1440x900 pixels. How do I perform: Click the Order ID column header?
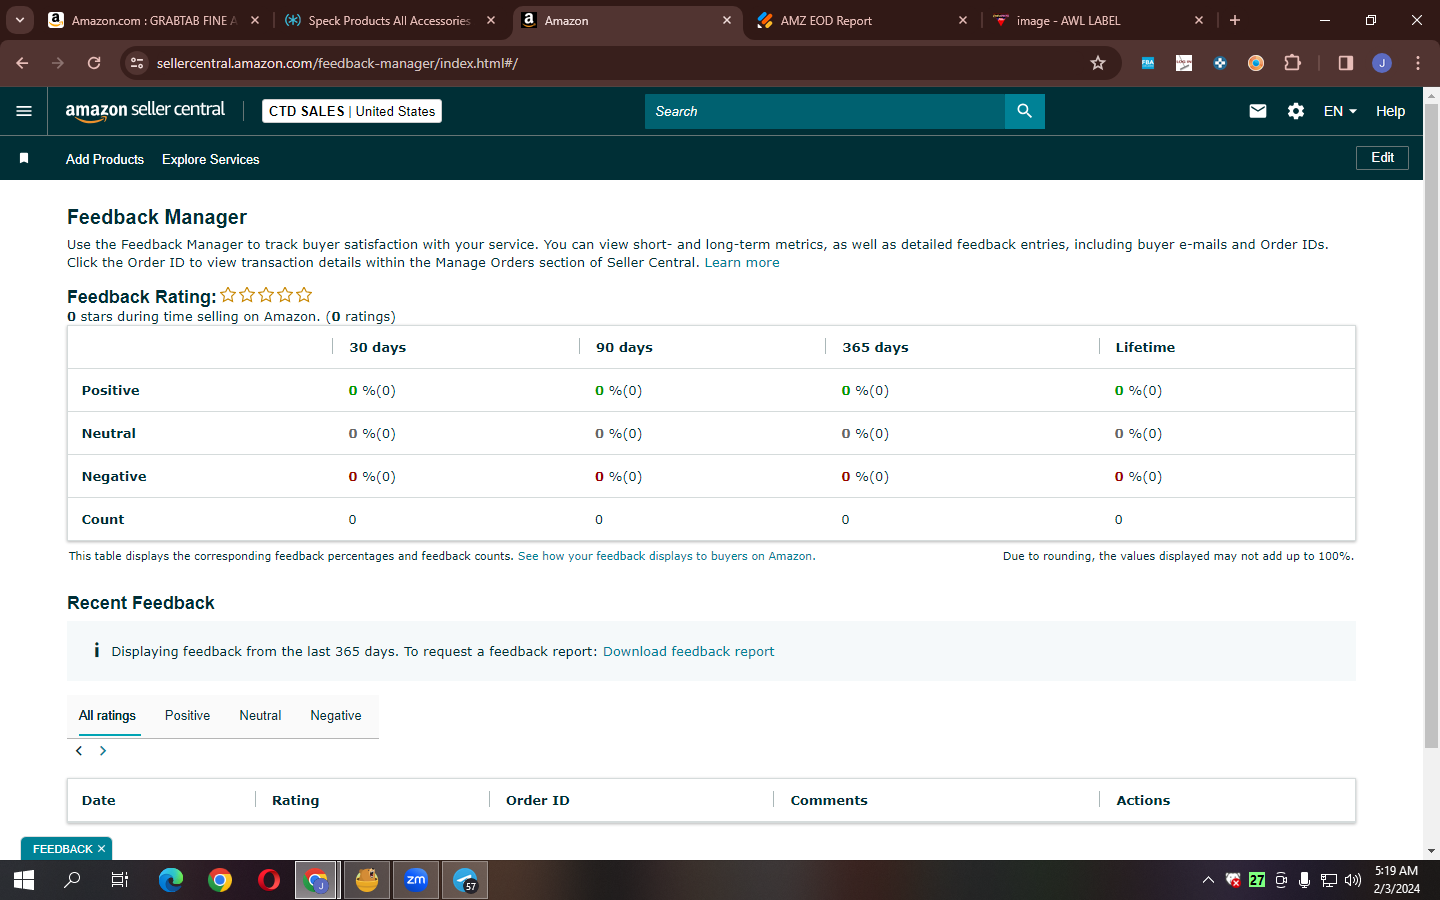pyautogui.click(x=538, y=800)
